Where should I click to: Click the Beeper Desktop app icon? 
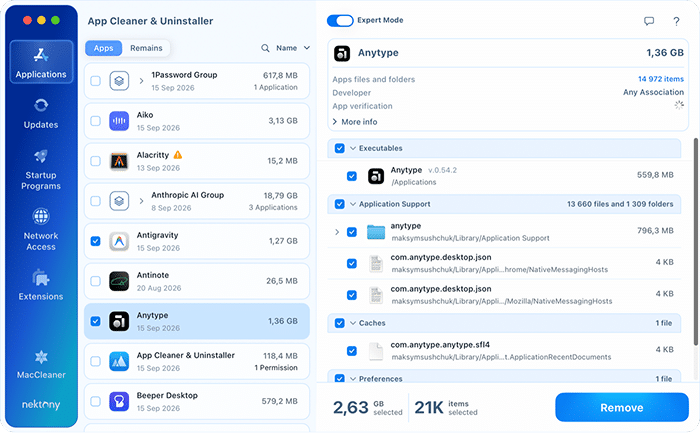(119, 402)
